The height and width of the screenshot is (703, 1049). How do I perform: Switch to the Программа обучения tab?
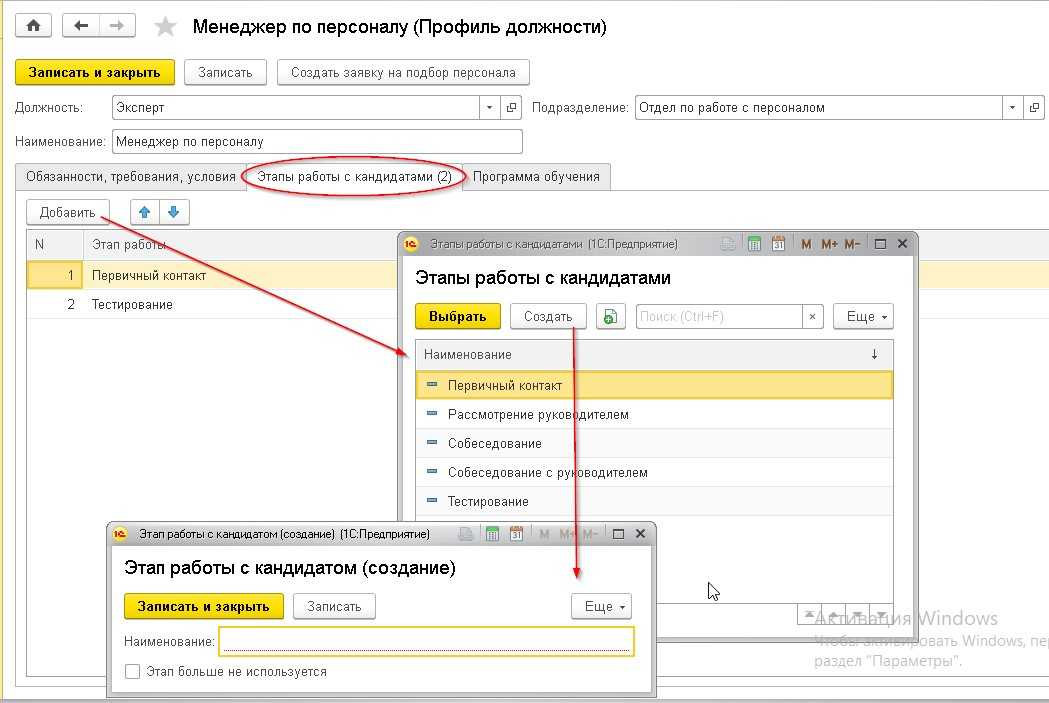[x=536, y=177]
